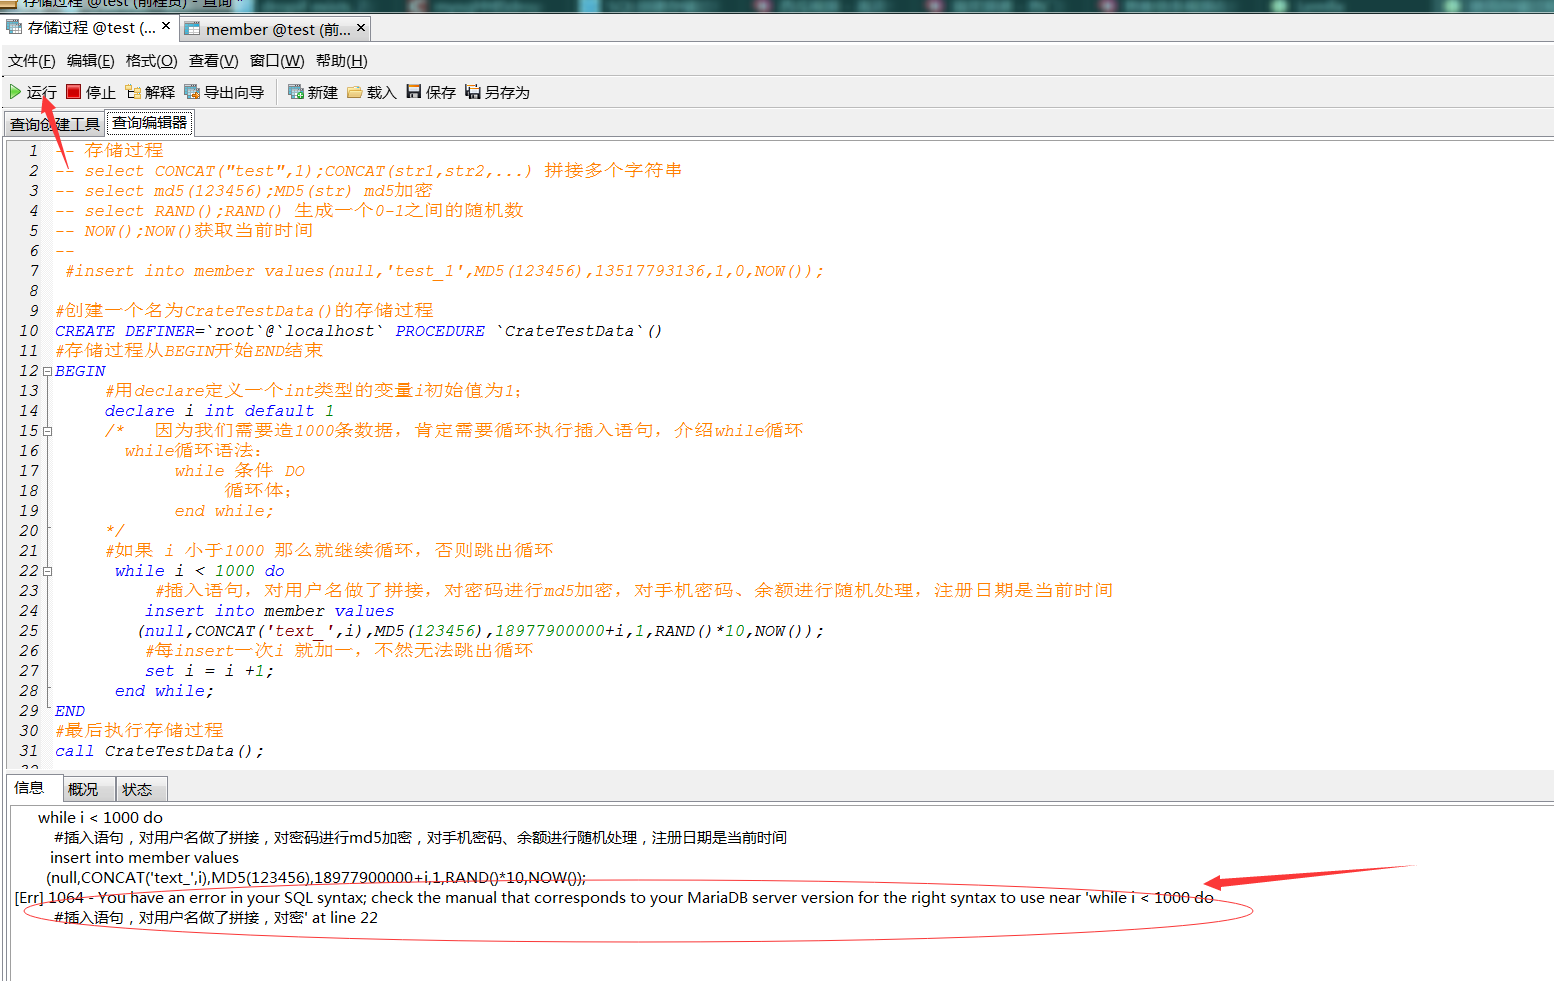
Task: Click the Explain (解释) toolbar icon
Action: click(133, 92)
